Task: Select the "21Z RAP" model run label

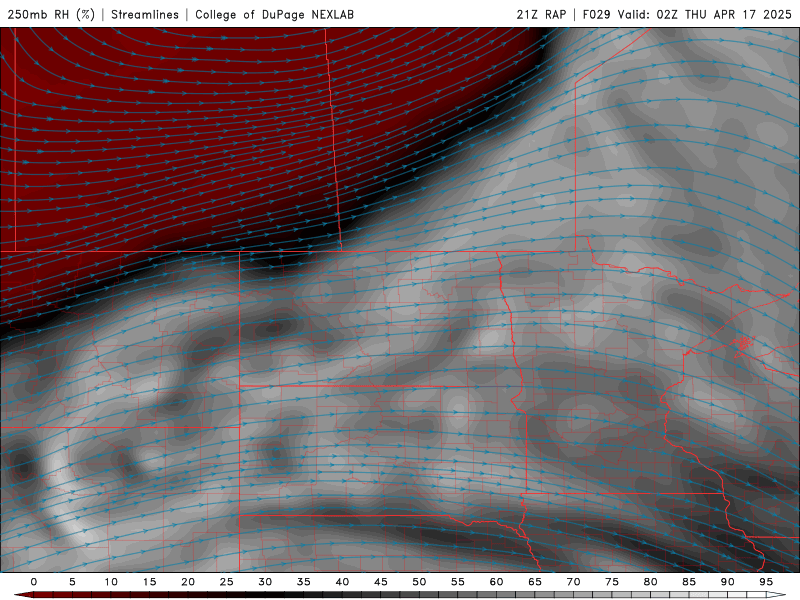Action: [x=541, y=14]
